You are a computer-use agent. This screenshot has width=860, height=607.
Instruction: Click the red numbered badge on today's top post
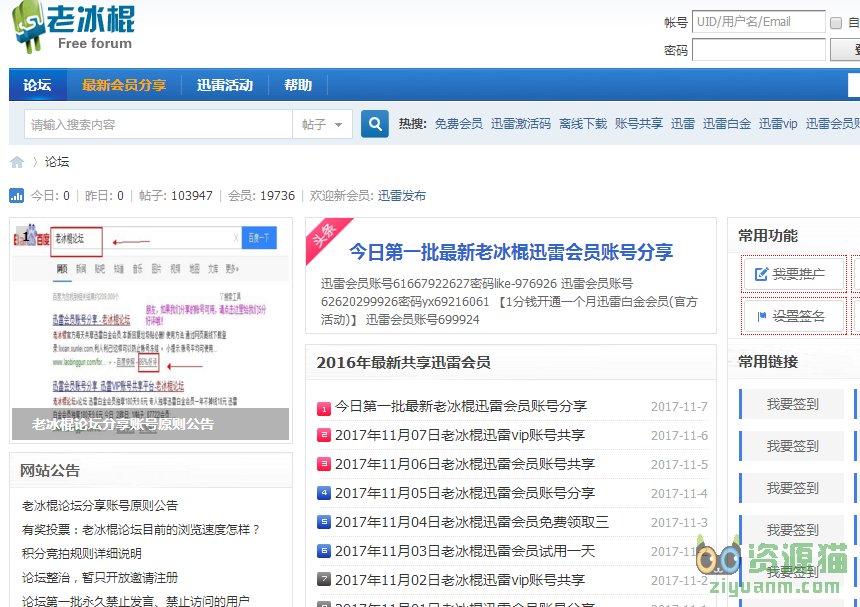click(326, 406)
